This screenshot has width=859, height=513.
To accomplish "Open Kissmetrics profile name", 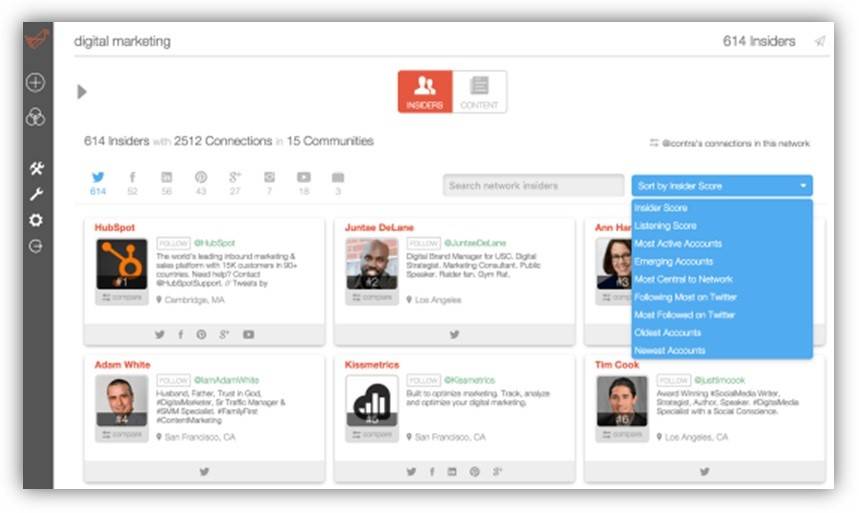I will tap(372, 364).
